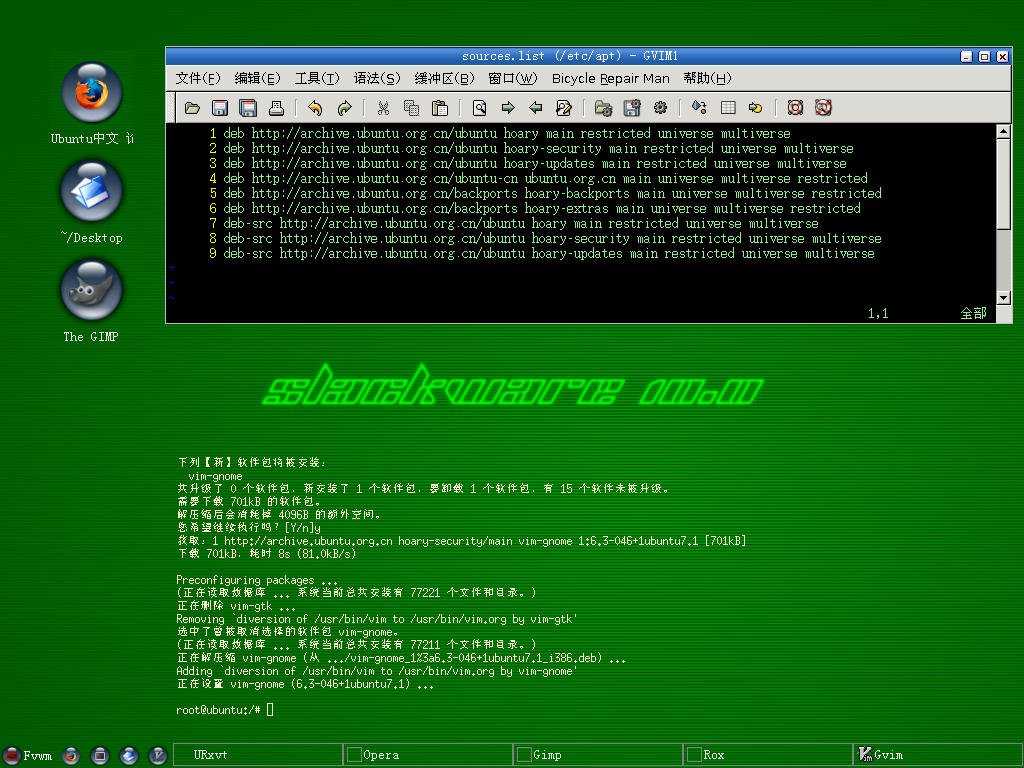Open find and replace with the magnifier icon

pos(479,108)
